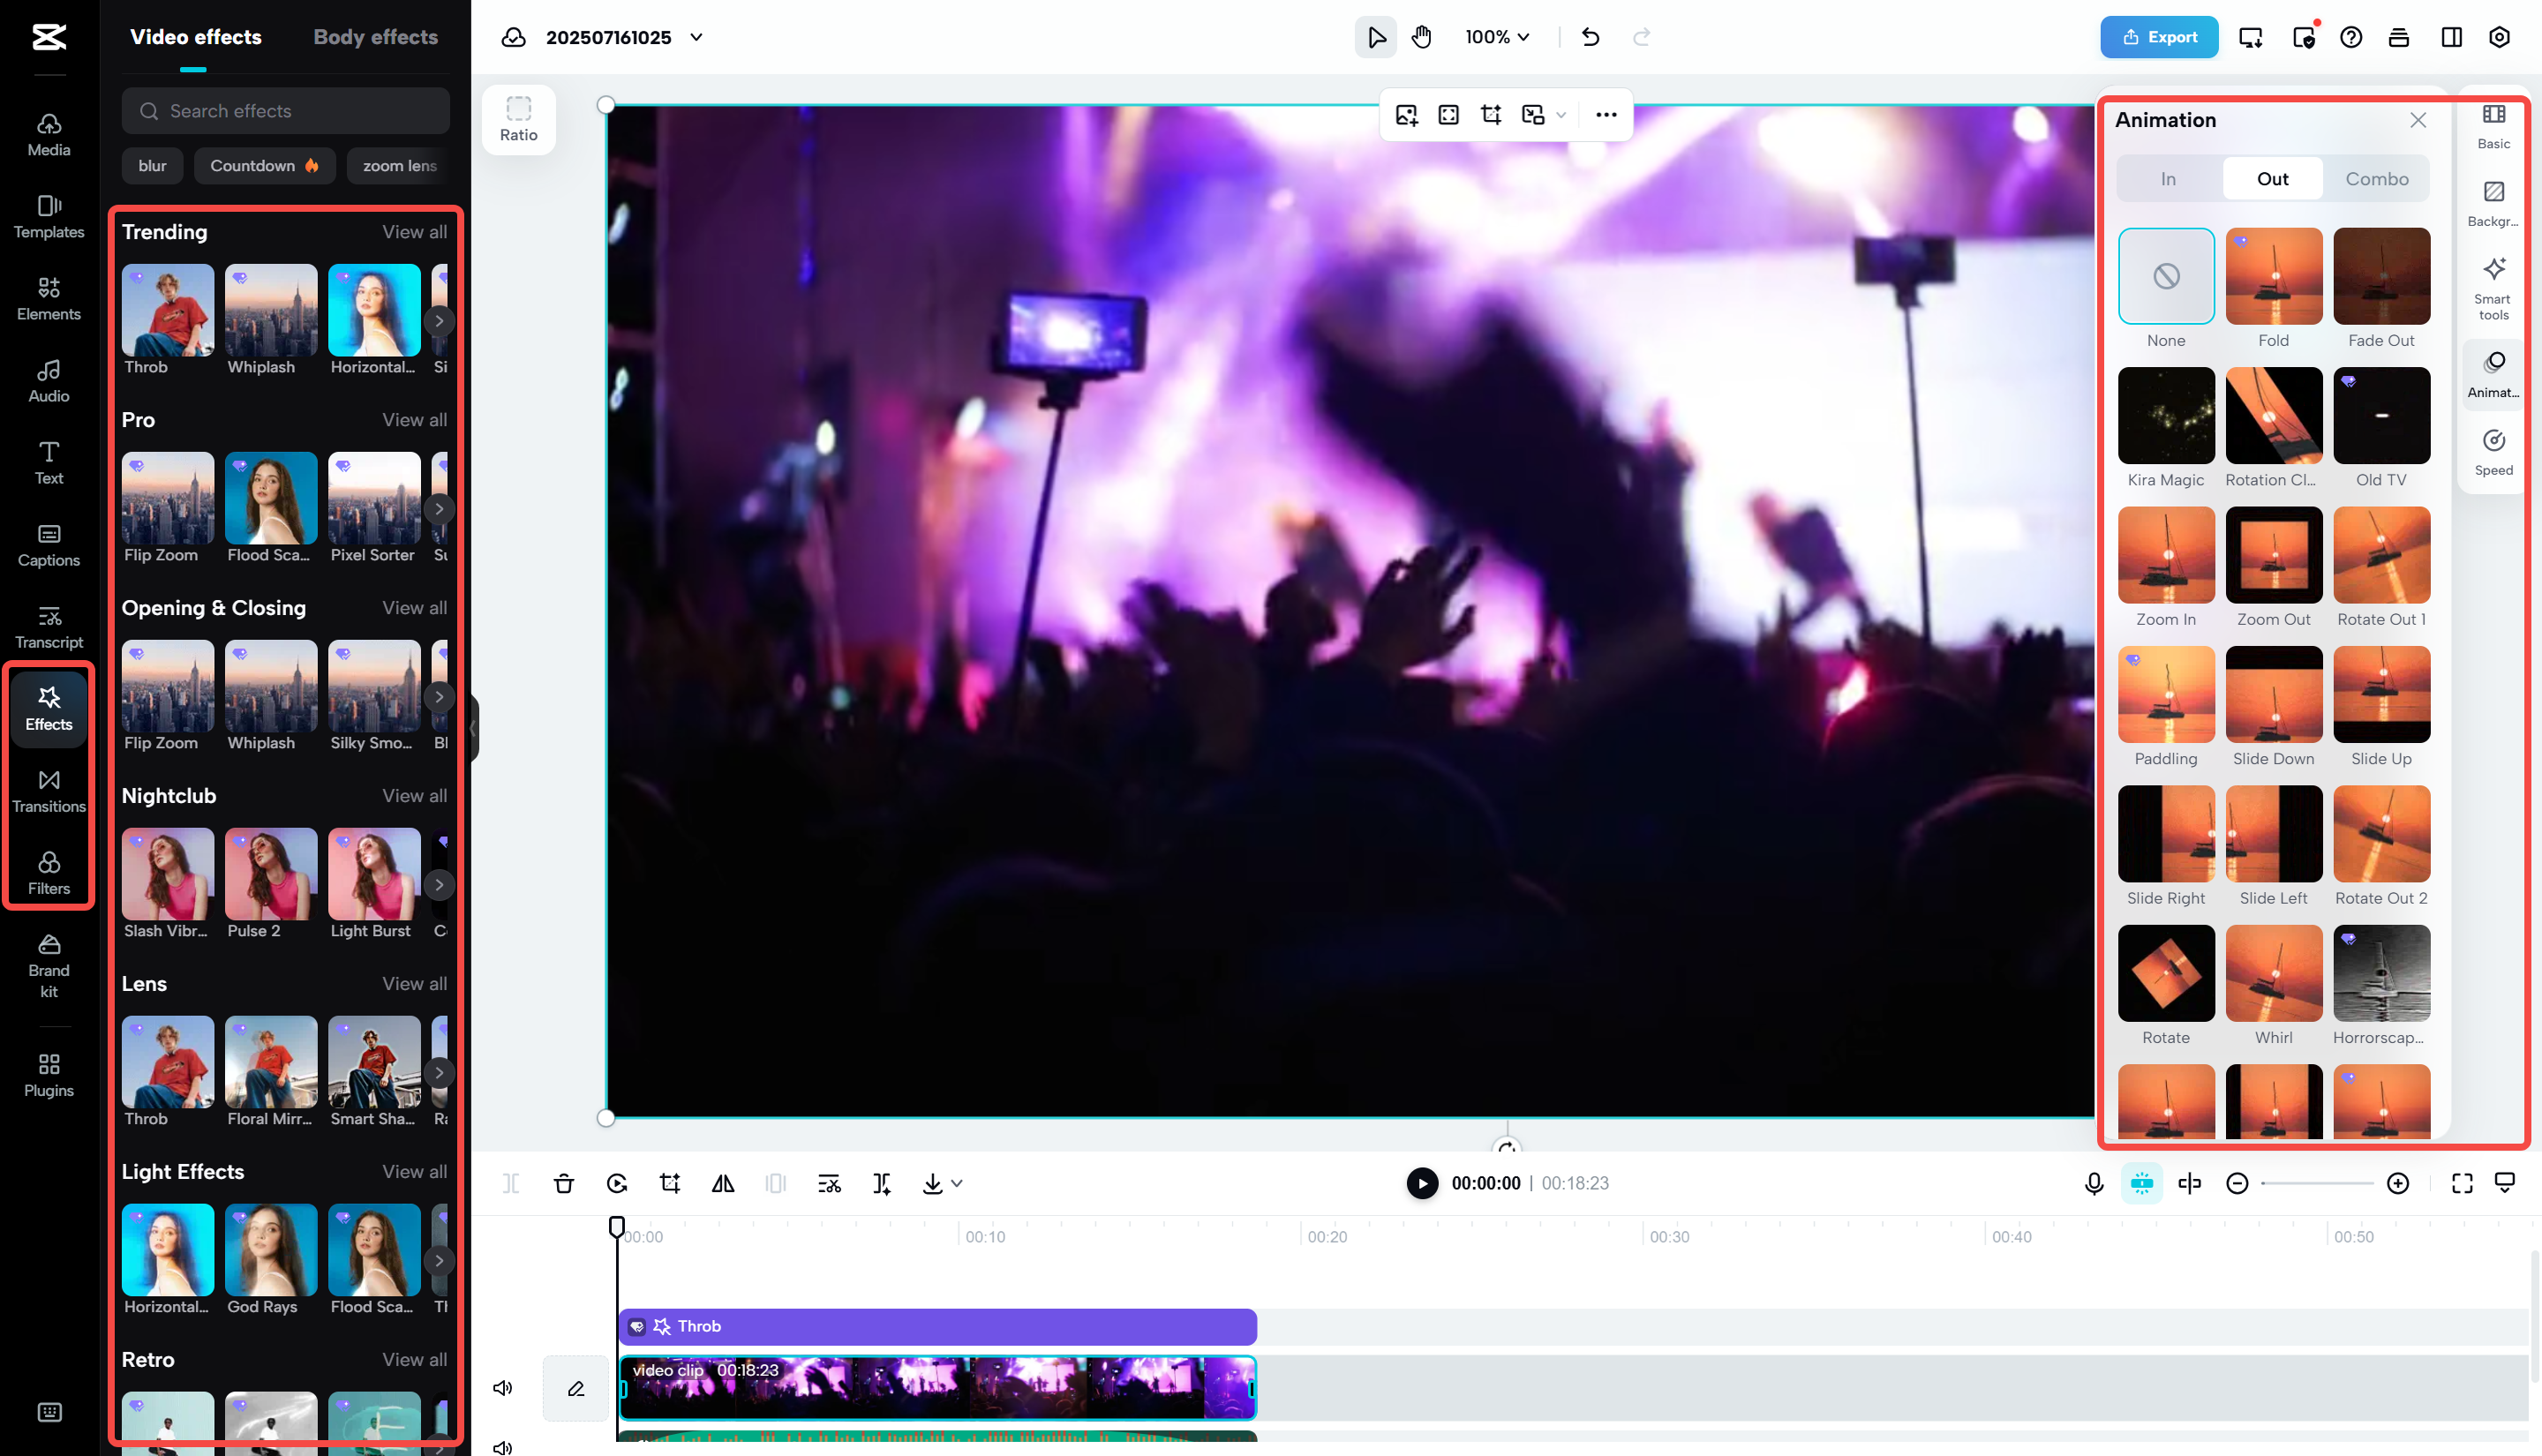Toggle fullscreen preview mode
Screen dimensions: 2542x1456
pyautogui.click(x=2461, y=1183)
